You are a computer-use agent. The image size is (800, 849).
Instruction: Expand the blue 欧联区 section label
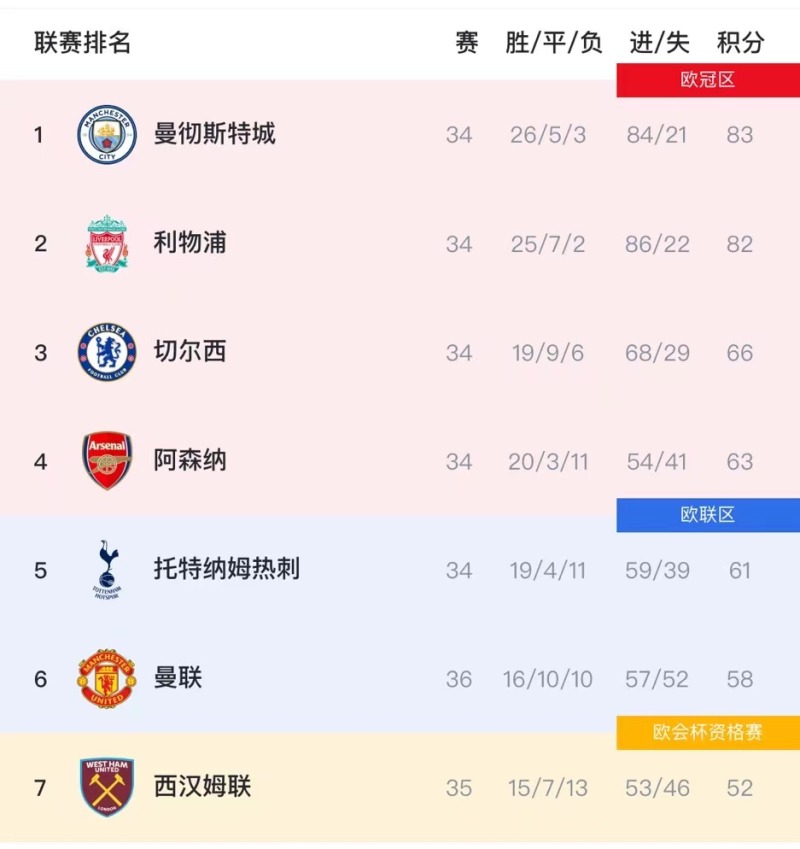coord(707,512)
